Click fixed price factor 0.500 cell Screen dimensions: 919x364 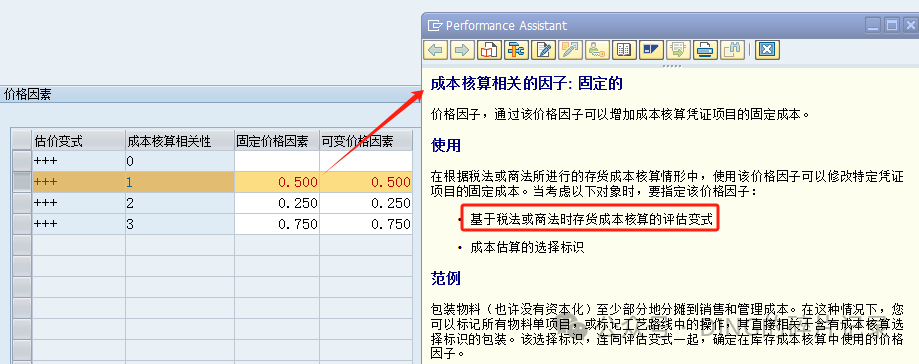point(277,182)
